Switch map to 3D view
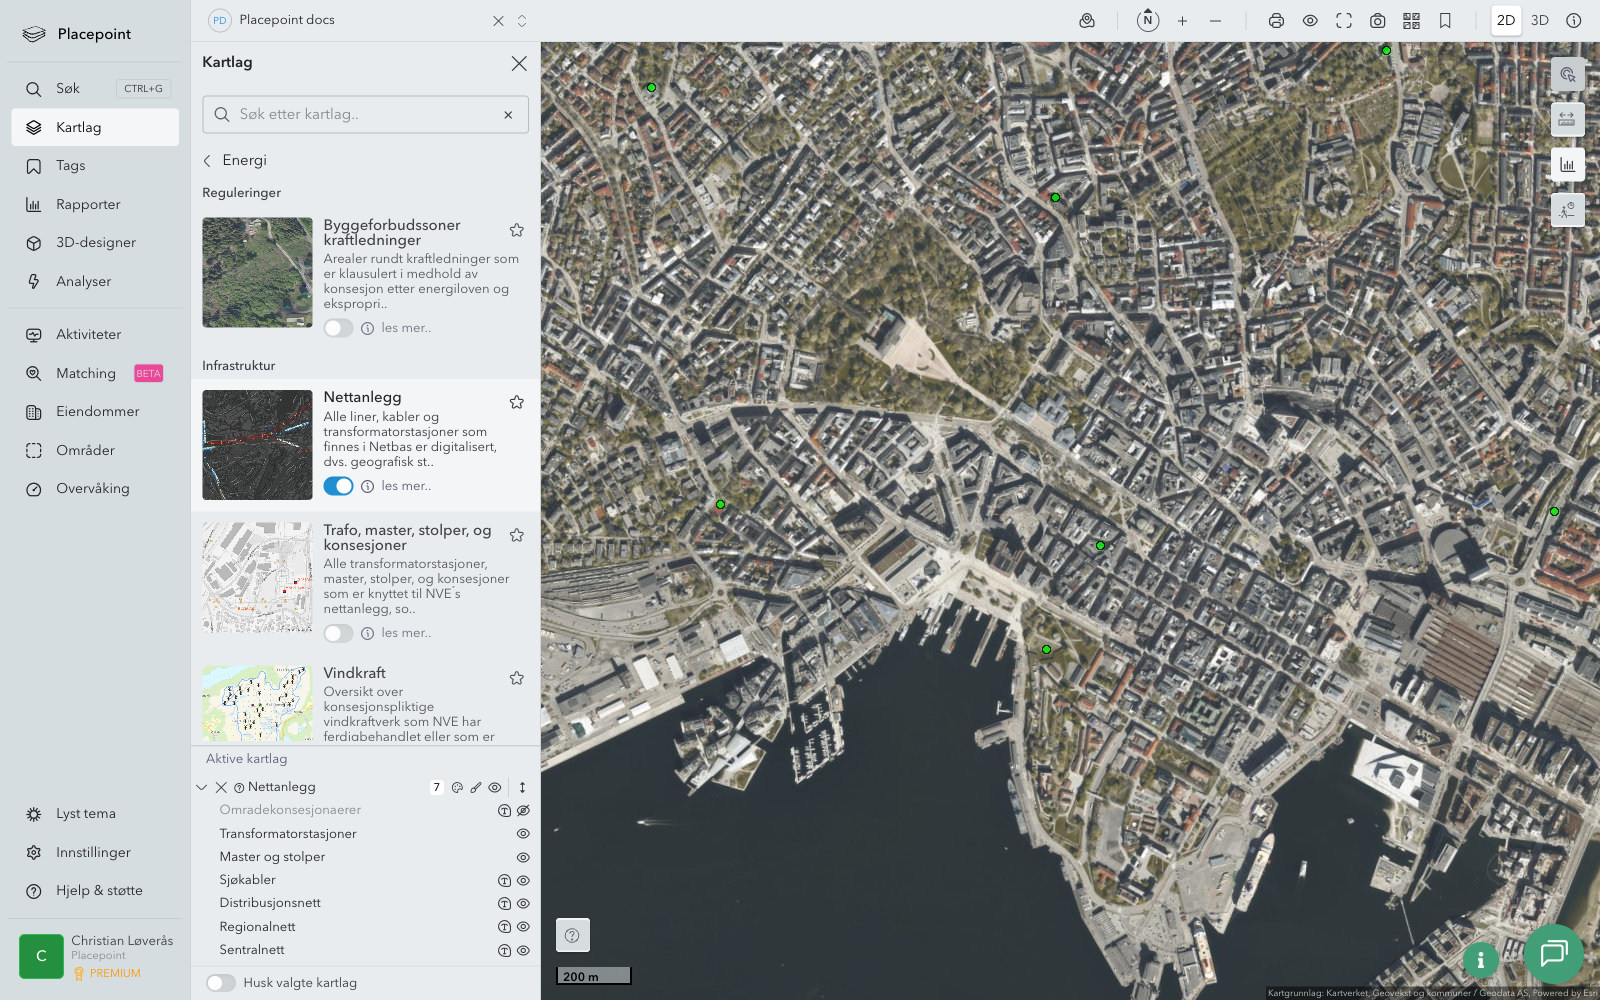The image size is (1600, 1000). [x=1539, y=21]
